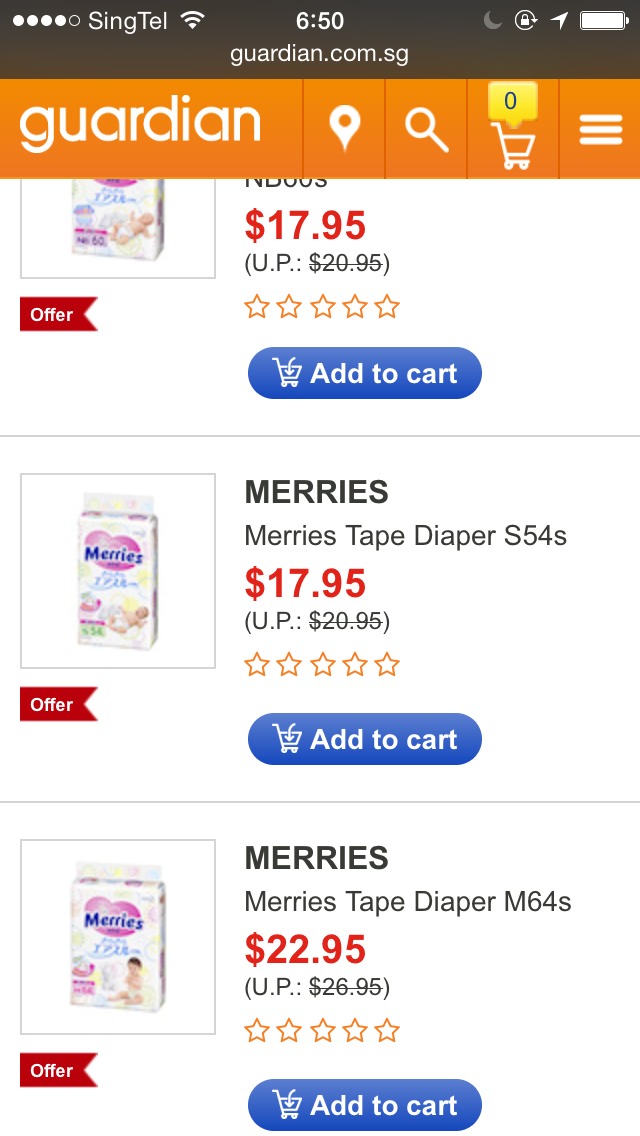Open Merries S54s product thumbnail

tap(118, 570)
